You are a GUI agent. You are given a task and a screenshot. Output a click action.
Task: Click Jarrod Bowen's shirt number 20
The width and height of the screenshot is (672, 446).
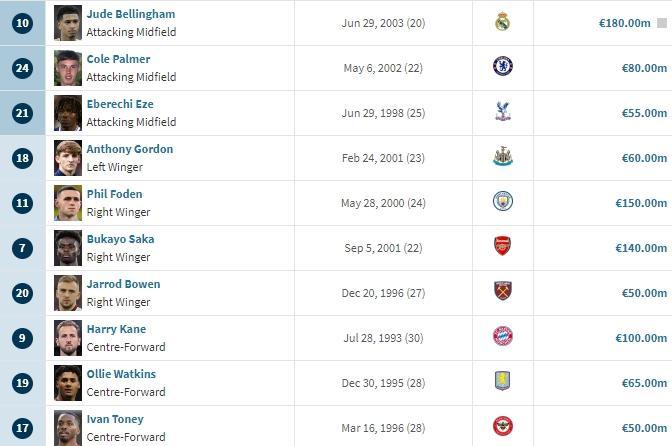23,292
